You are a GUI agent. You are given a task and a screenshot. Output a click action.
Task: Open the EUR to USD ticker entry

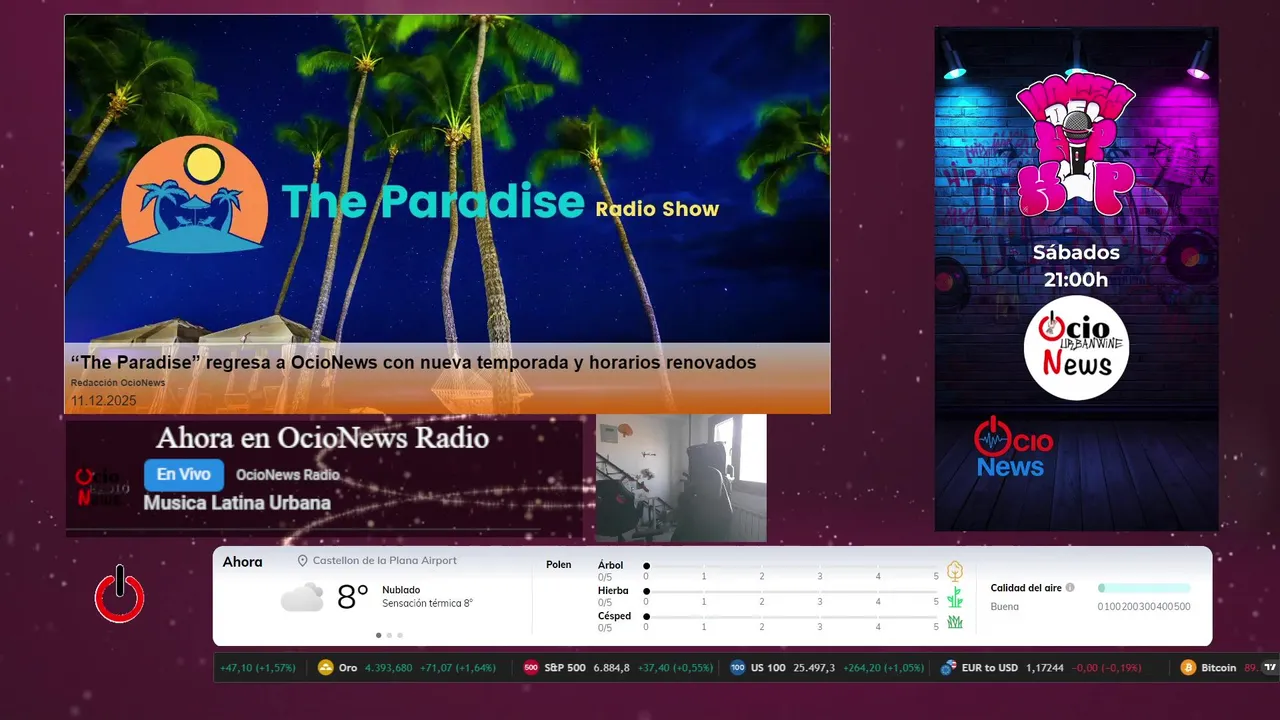click(x=1040, y=668)
